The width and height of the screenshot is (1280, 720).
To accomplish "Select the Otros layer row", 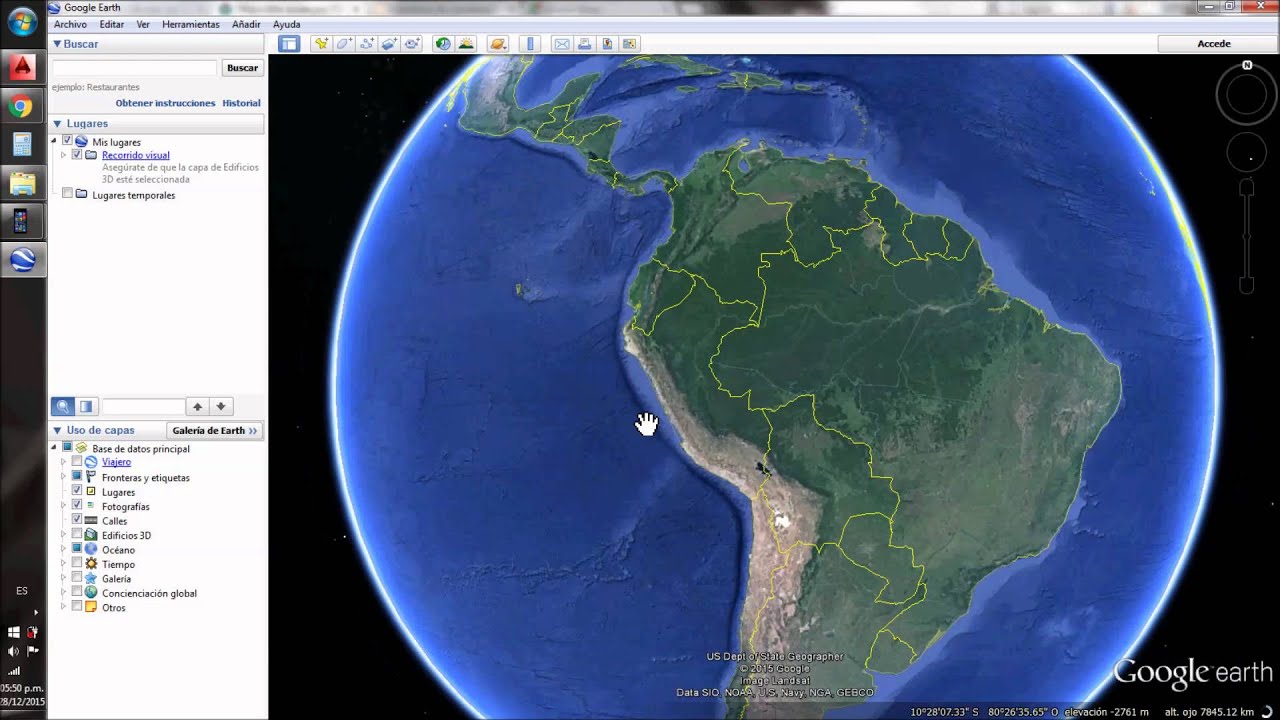I will 113,607.
